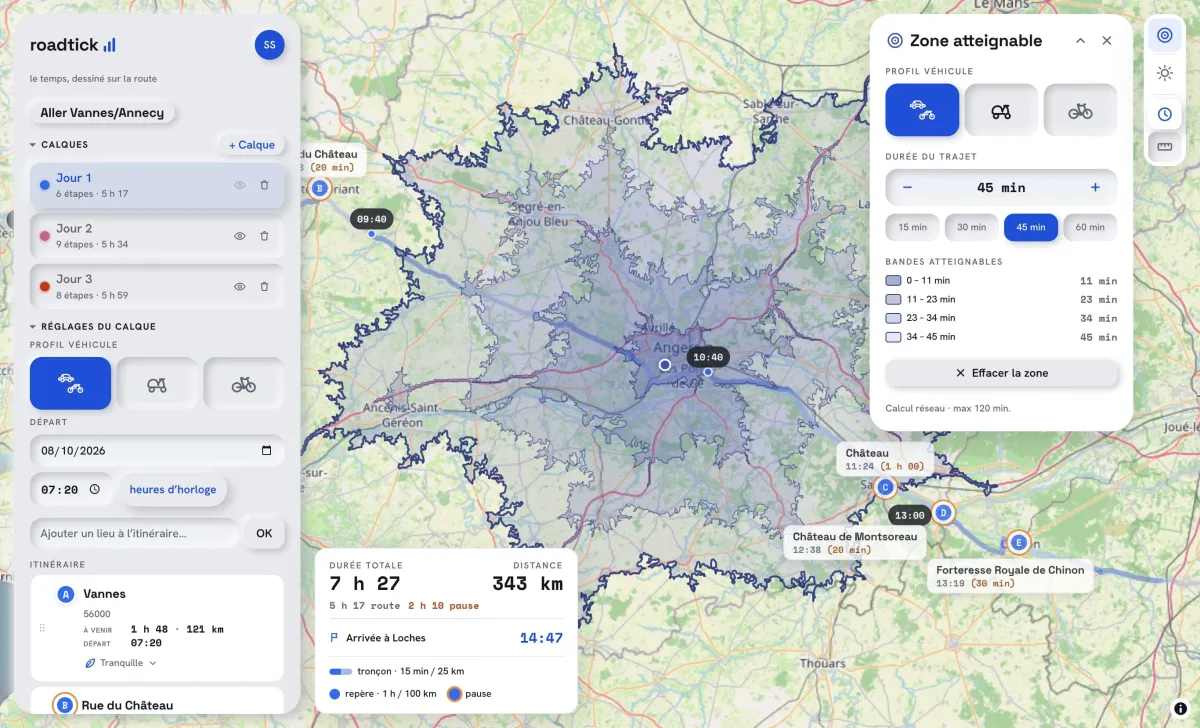Click the 23 - 34 min band swatch
The width and height of the screenshot is (1200, 728).
click(x=893, y=318)
